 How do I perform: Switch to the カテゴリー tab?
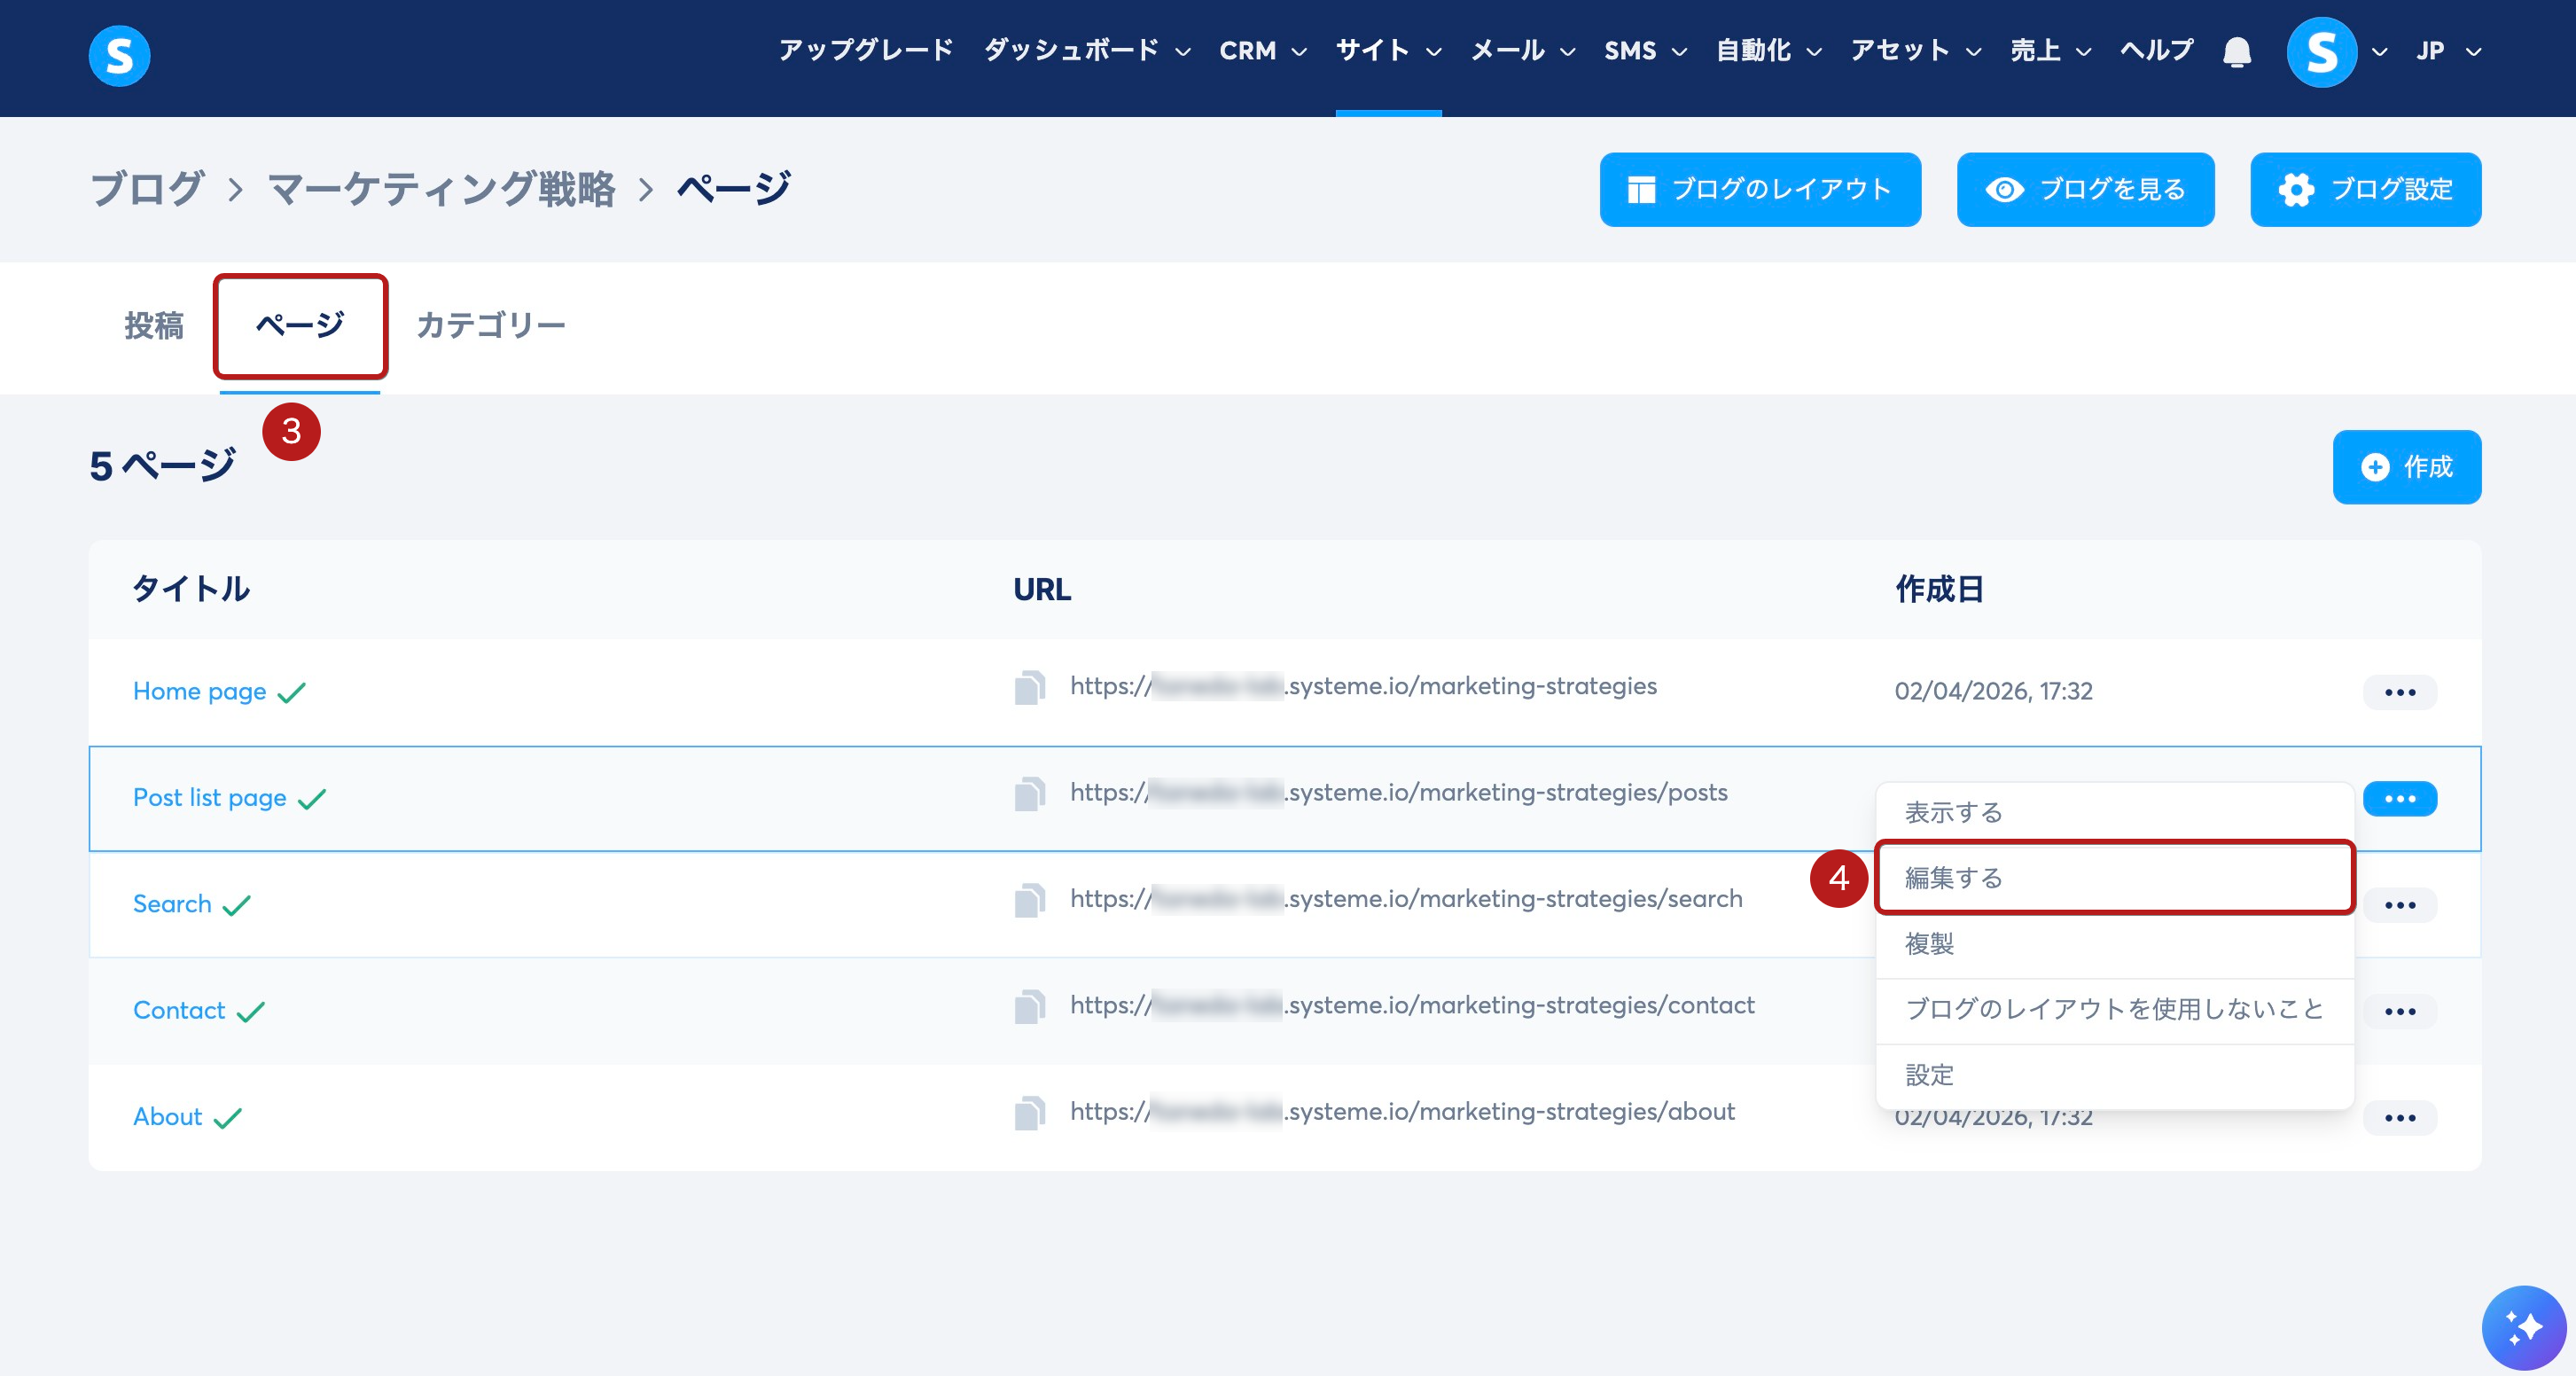pos(490,325)
